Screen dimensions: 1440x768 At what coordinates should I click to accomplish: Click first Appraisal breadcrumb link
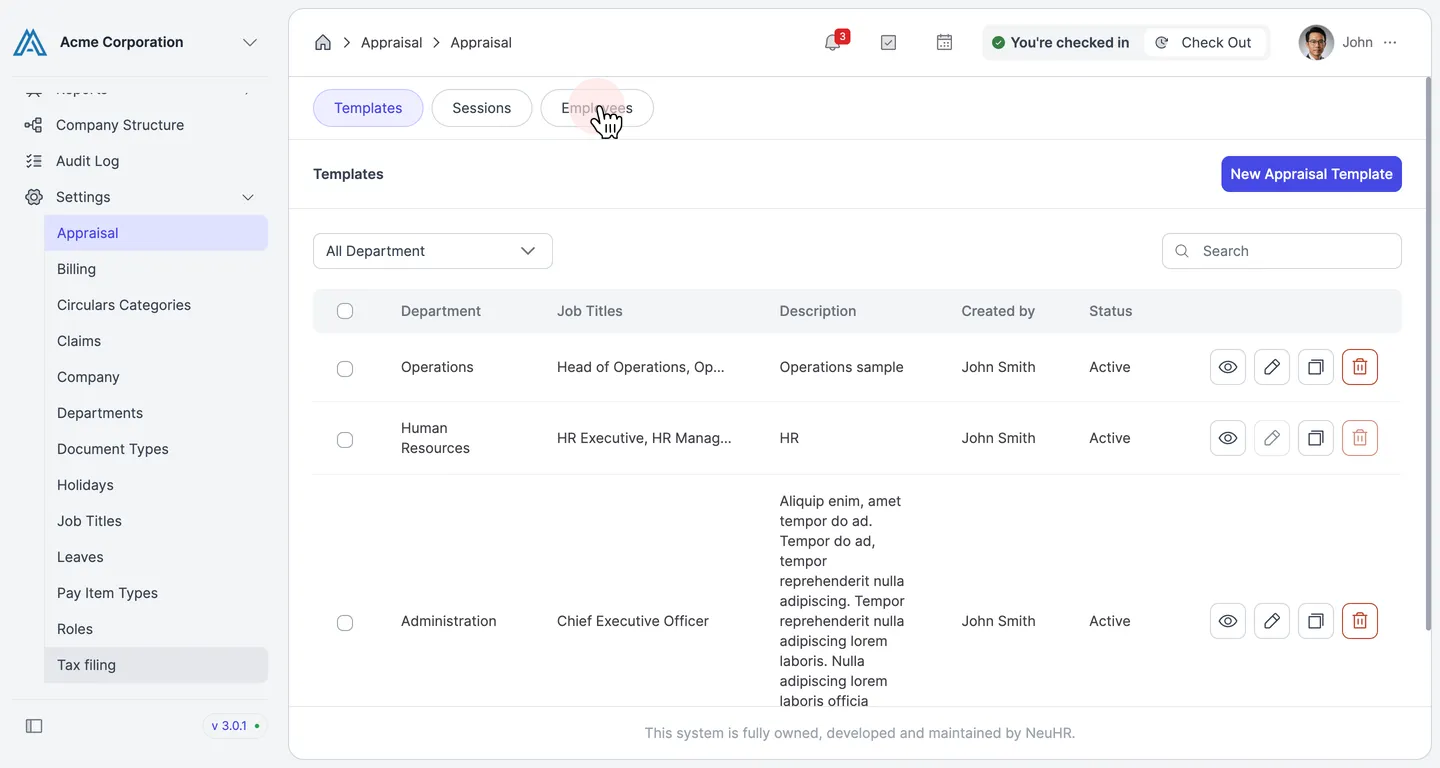[391, 43]
